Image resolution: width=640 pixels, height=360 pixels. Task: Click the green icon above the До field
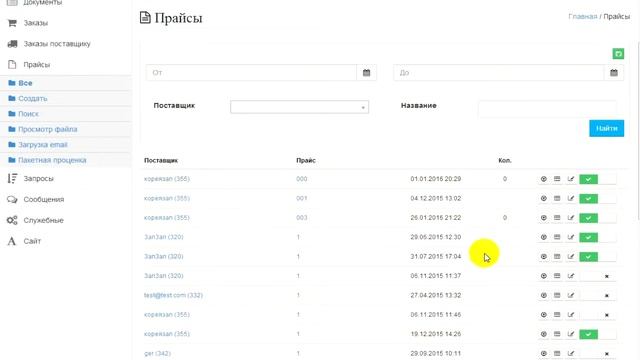[x=618, y=53]
